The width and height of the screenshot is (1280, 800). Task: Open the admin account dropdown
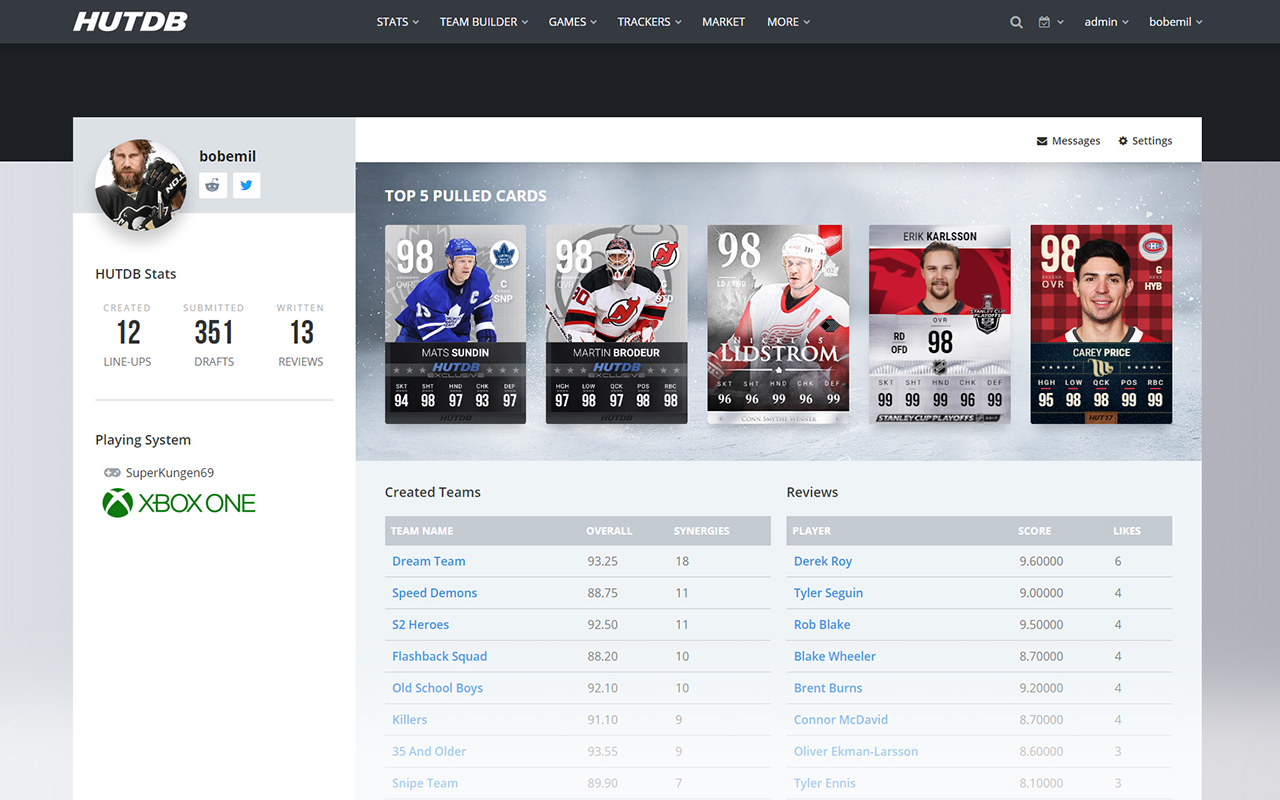click(1106, 22)
